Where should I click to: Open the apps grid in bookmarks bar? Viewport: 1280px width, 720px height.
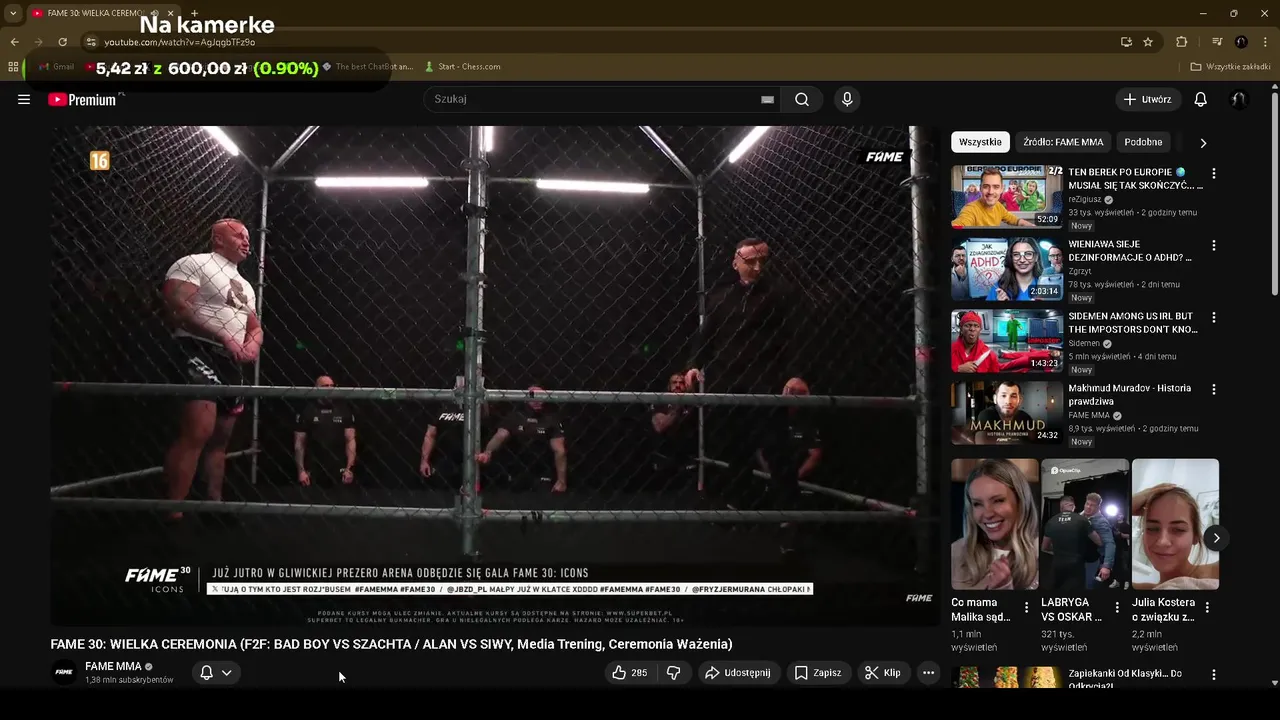tap(13, 67)
